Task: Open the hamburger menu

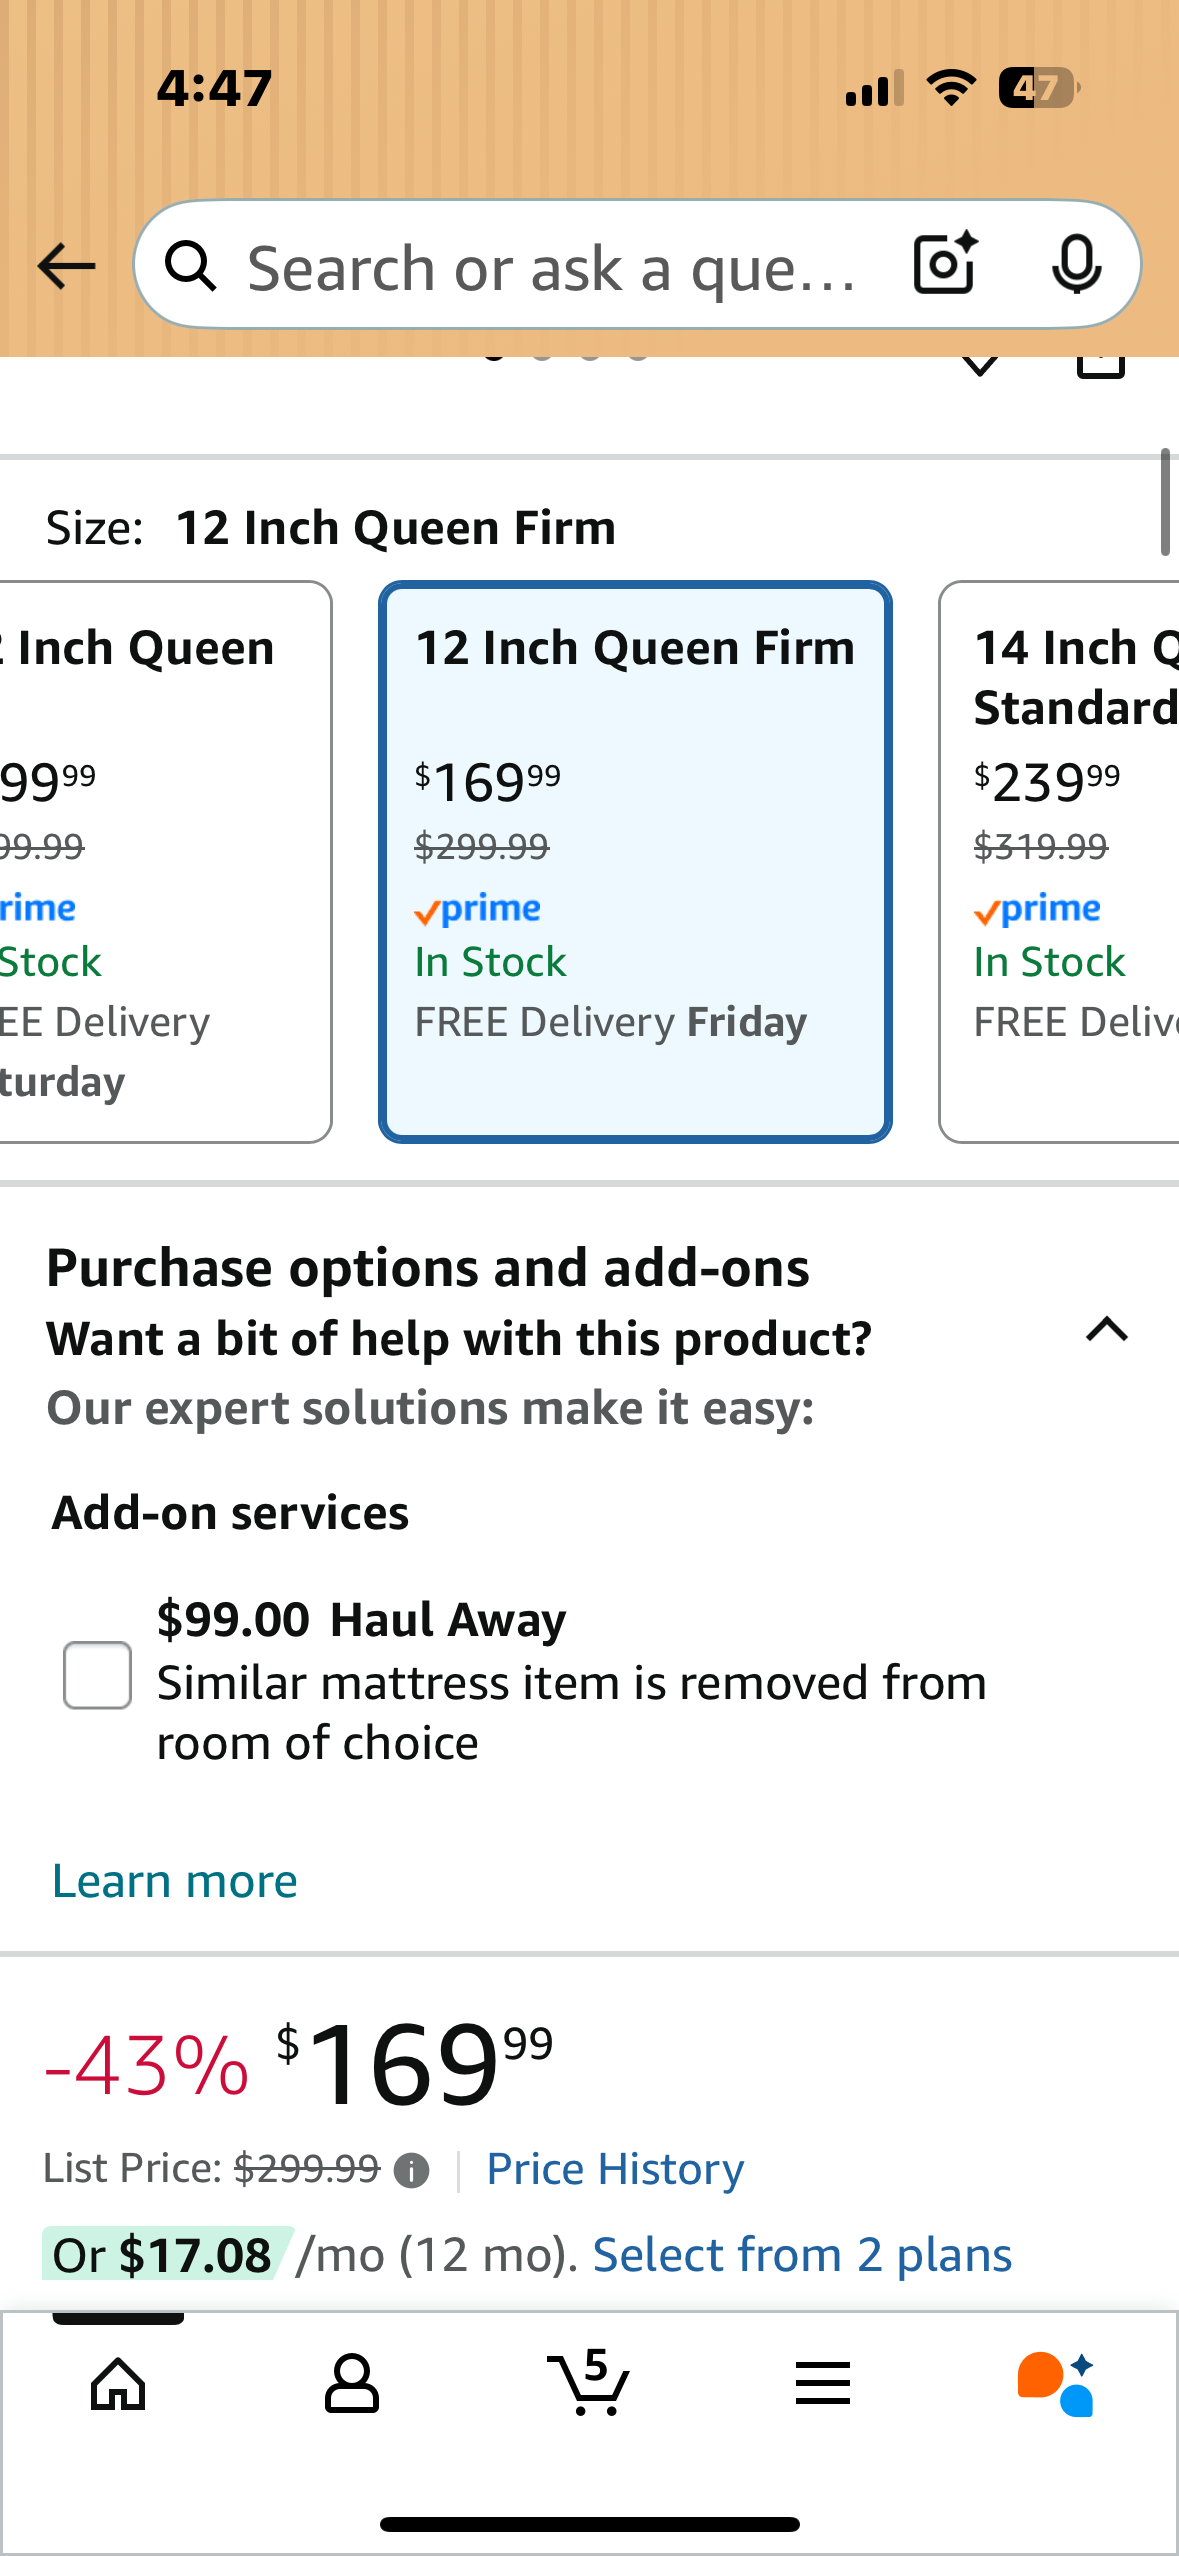Action: (822, 2384)
